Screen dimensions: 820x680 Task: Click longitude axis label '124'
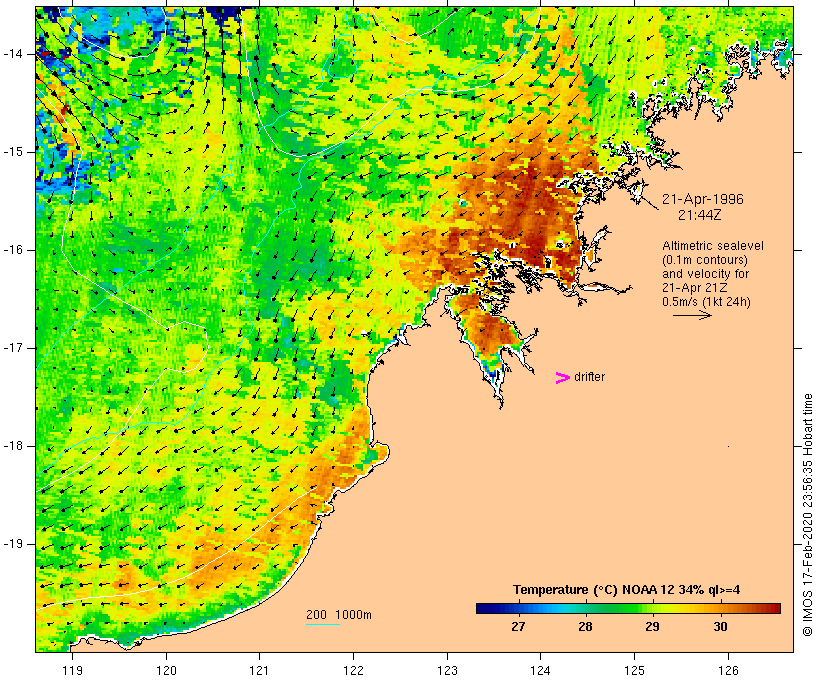pos(540,670)
